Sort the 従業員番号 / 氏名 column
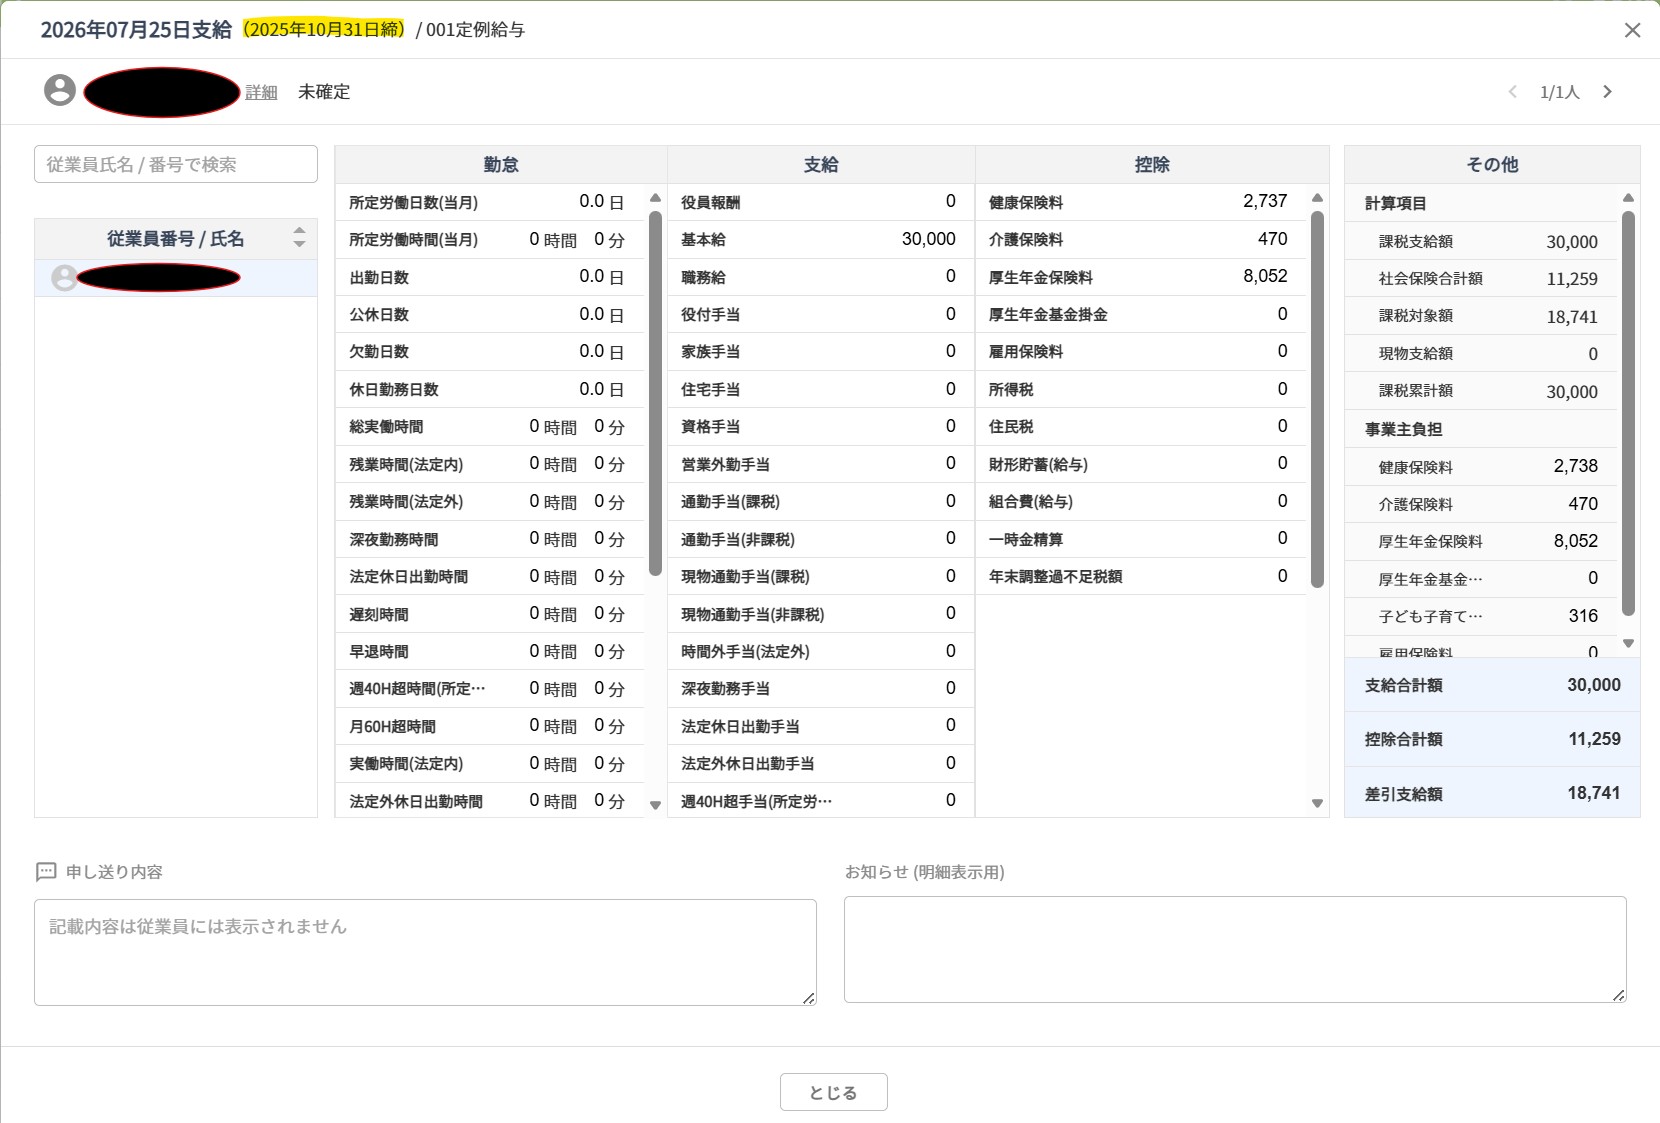Viewport: 1660px width, 1123px height. pyautogui.click(x=299, y=237)
